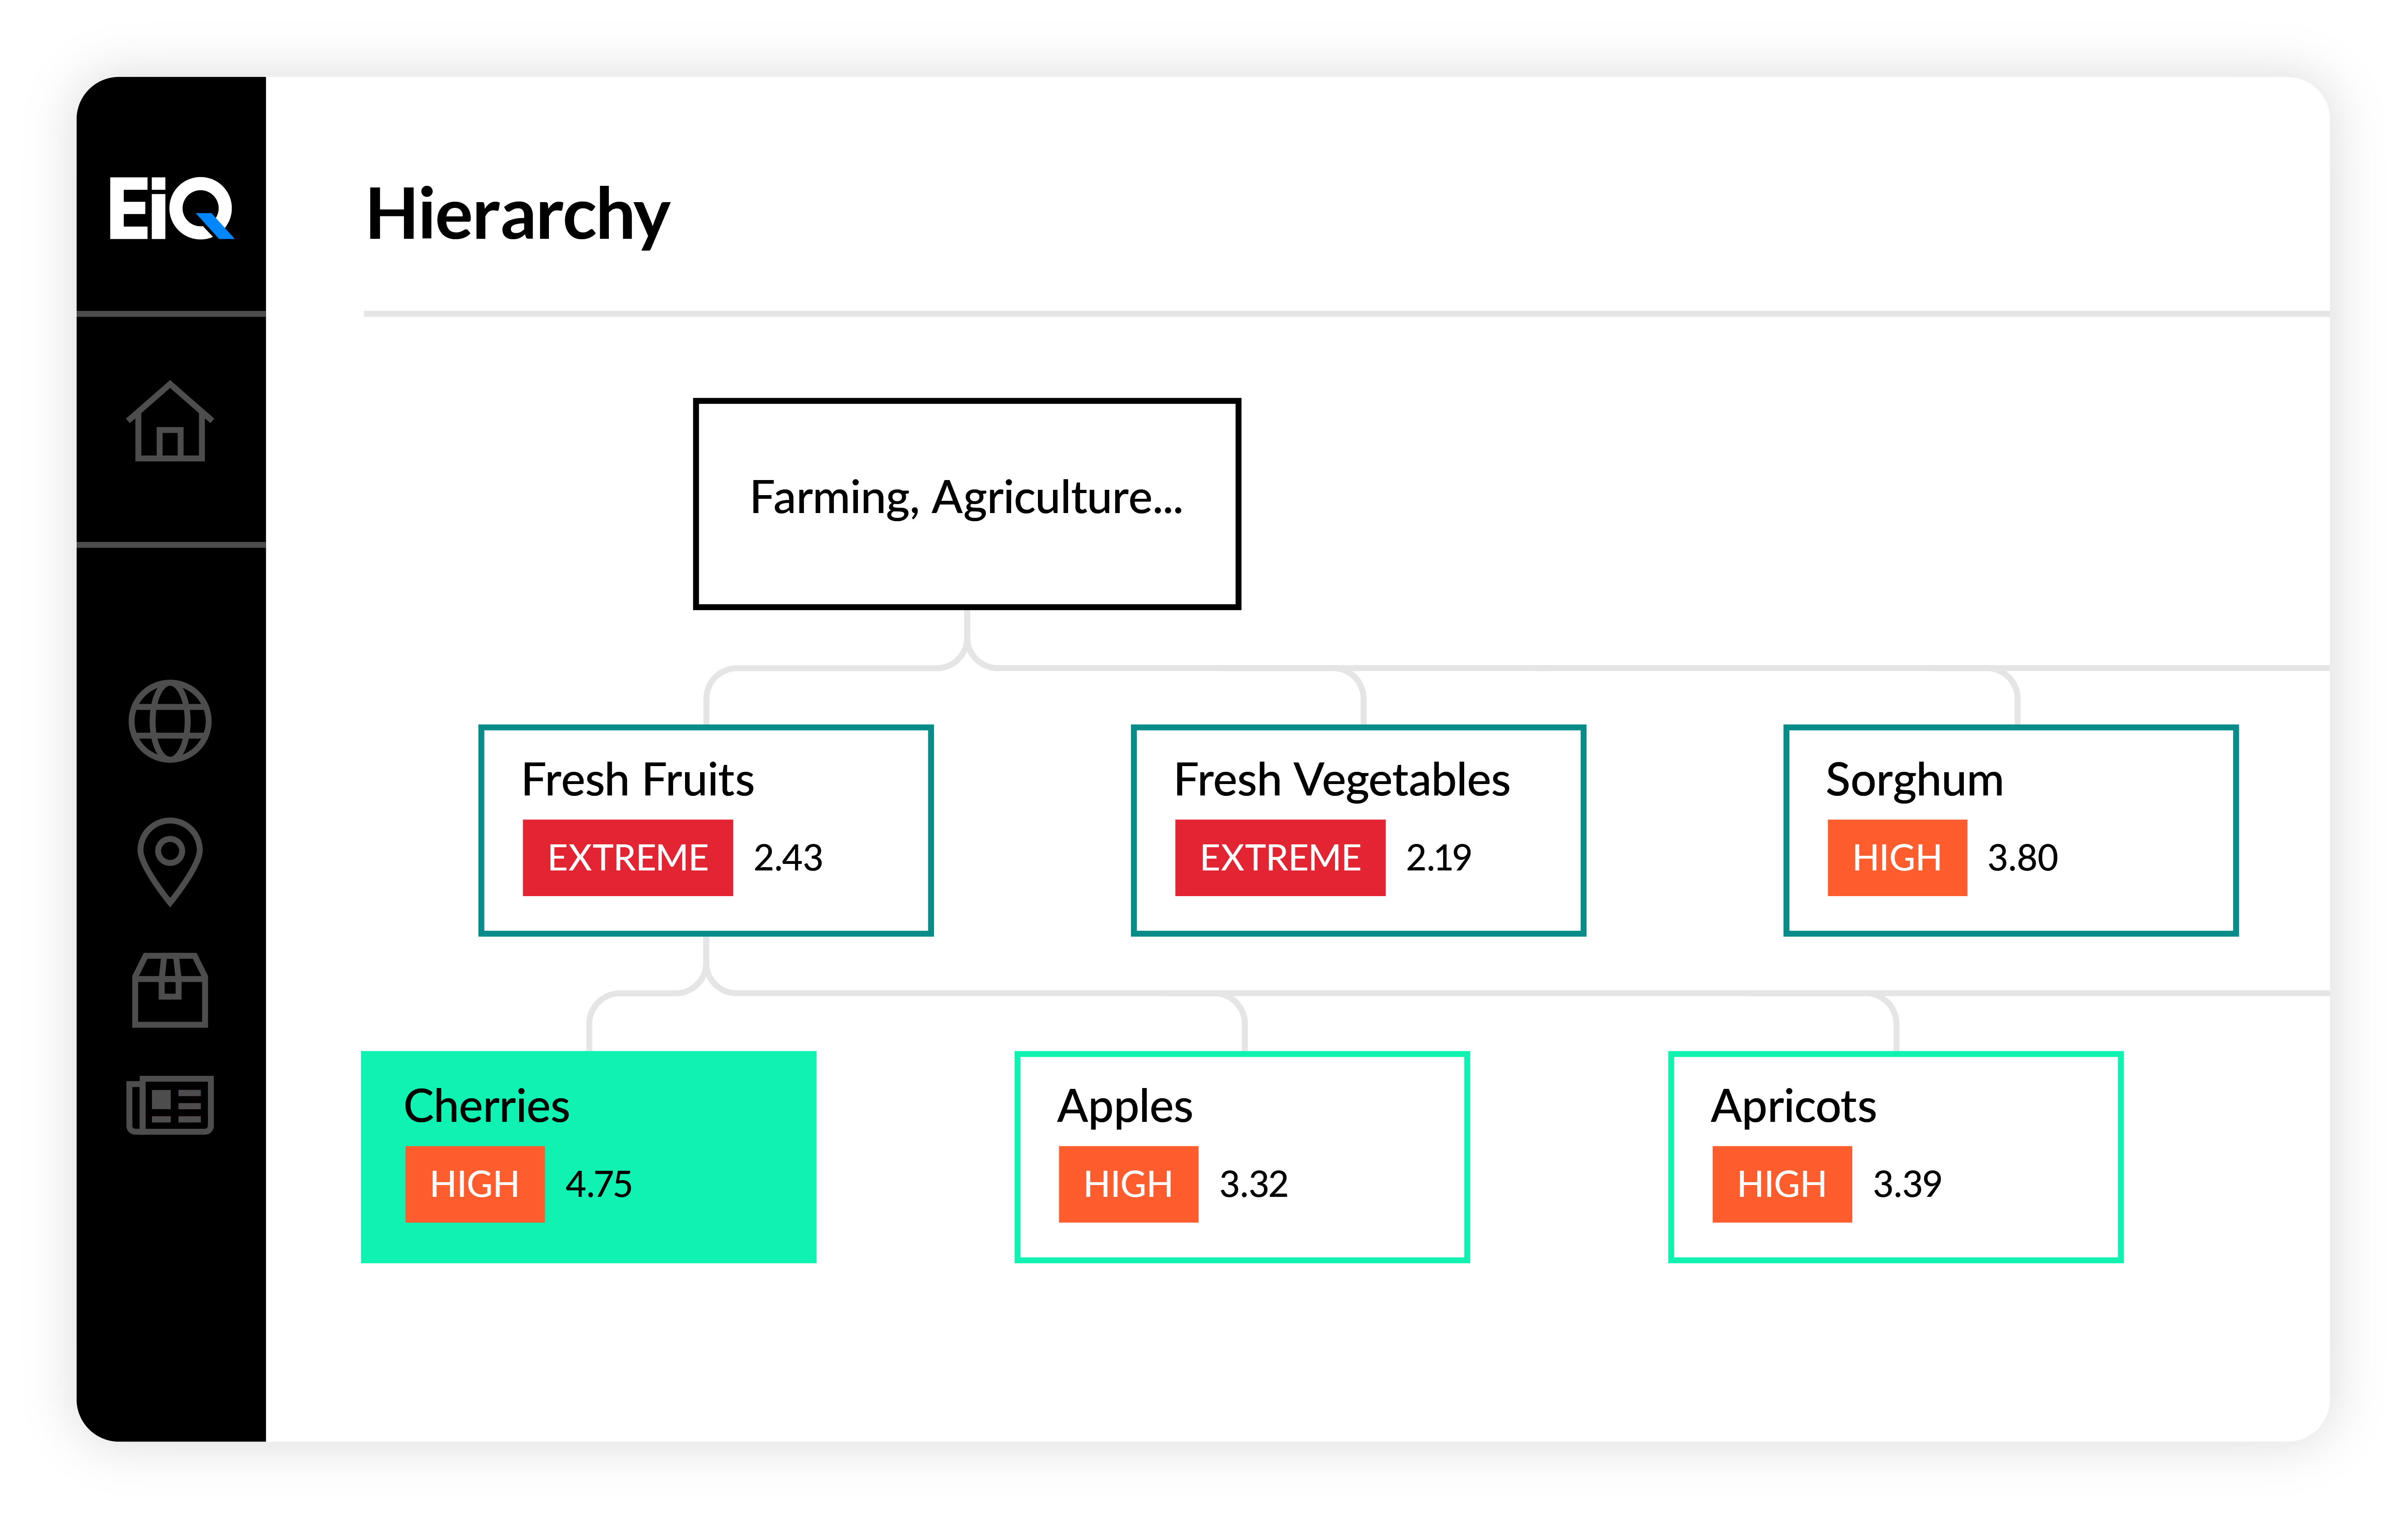Screen dimensions: 2408x1520
Task: Click HIGH badge on Apricots
Action: tap(1782, 1184)
